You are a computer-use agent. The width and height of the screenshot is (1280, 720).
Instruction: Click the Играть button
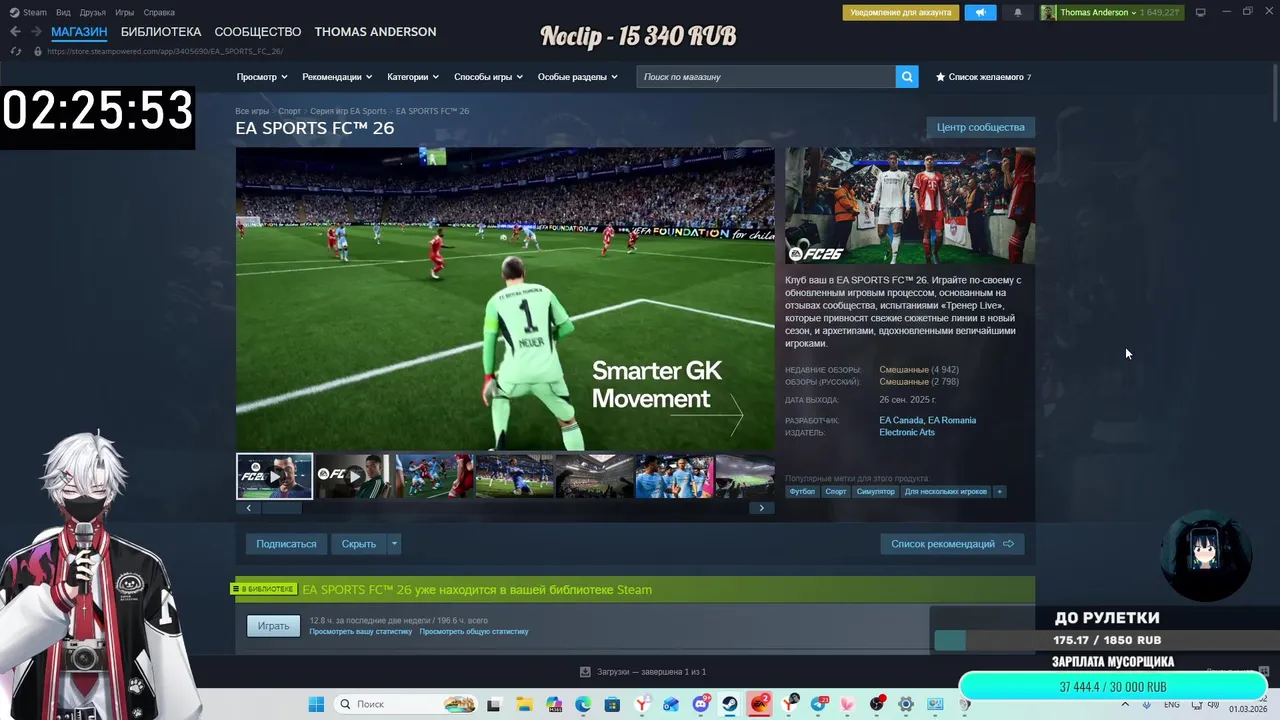coord(273,626)
